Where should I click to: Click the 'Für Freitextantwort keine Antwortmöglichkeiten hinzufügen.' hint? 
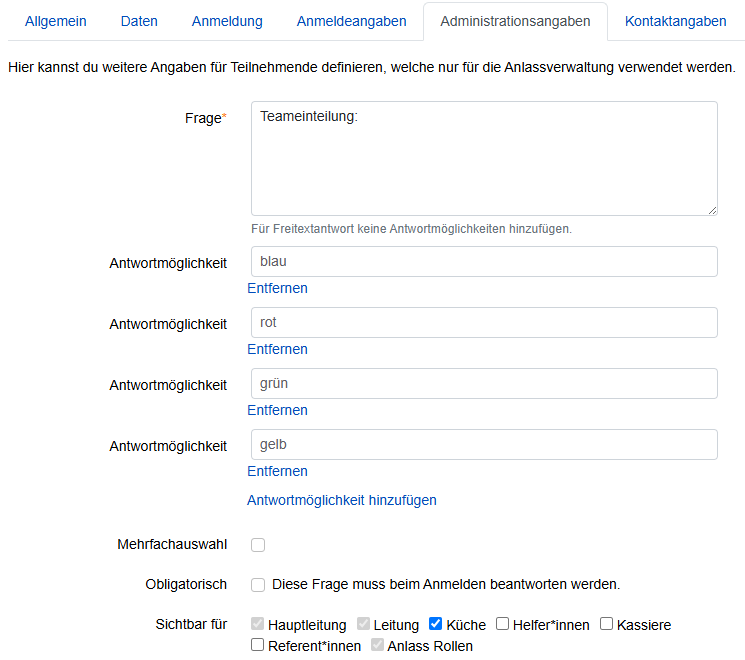411,229
